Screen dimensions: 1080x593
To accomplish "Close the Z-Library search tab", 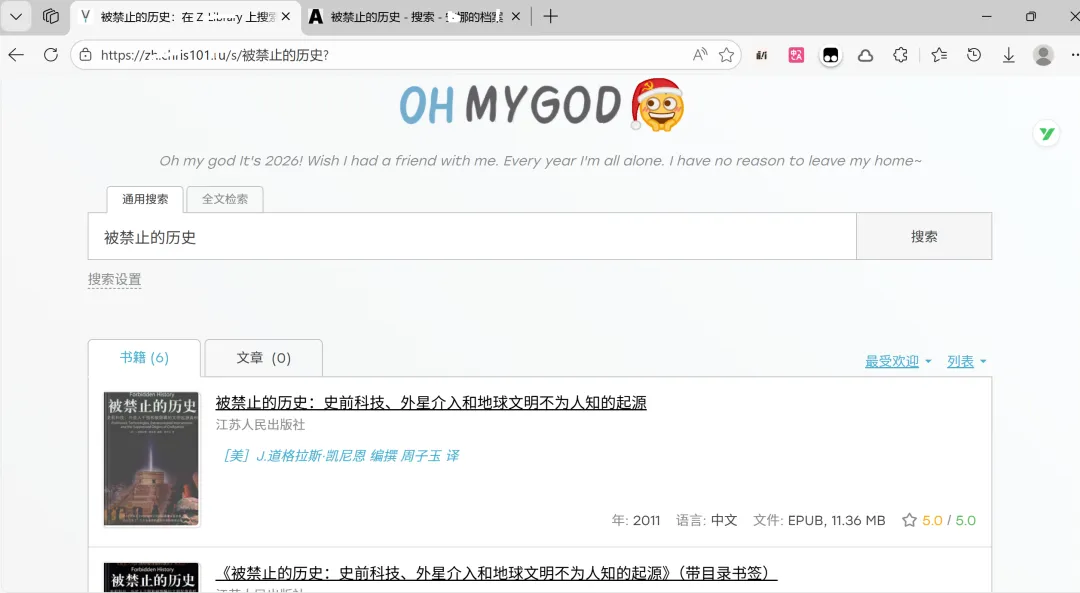I will pyautogui.click(x=286, y=17).
